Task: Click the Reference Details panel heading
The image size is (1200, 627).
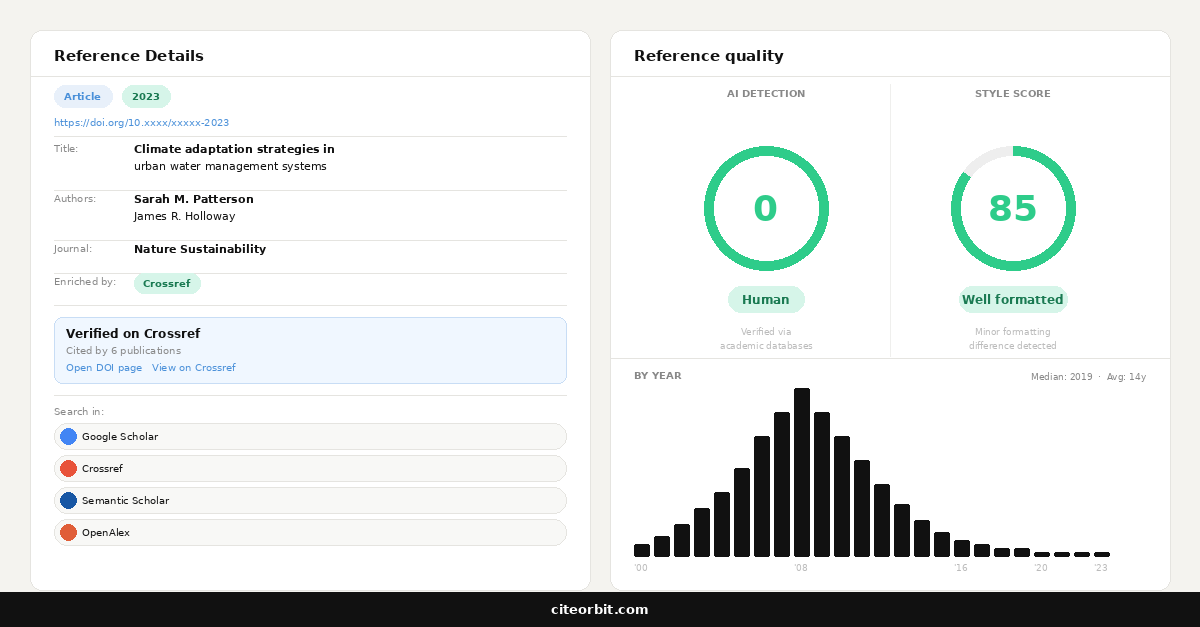Action: [x=129, y=56]
